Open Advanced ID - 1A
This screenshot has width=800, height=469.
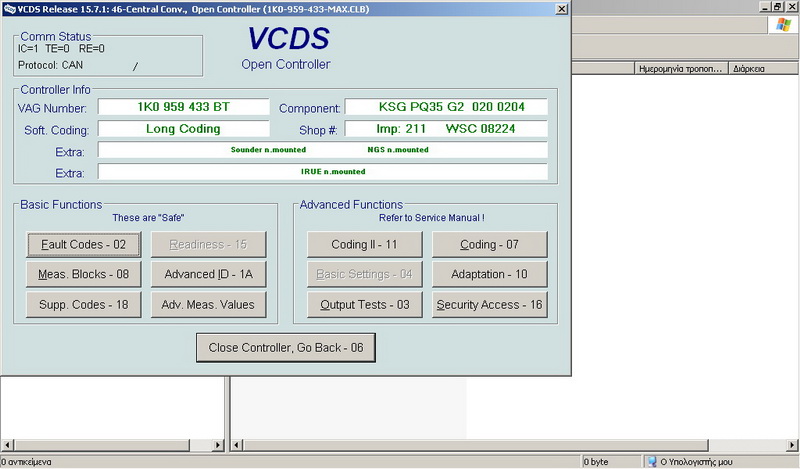point(208,275)
